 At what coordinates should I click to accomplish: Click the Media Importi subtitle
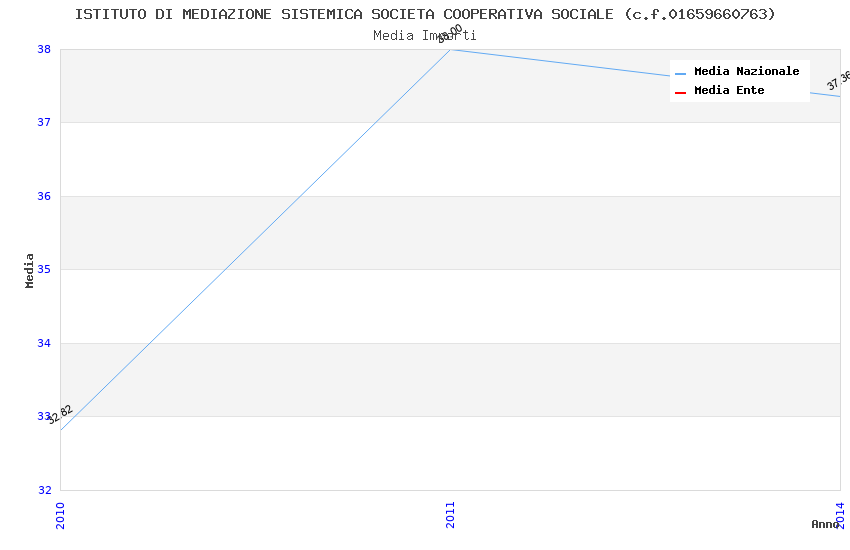(425, 36)
